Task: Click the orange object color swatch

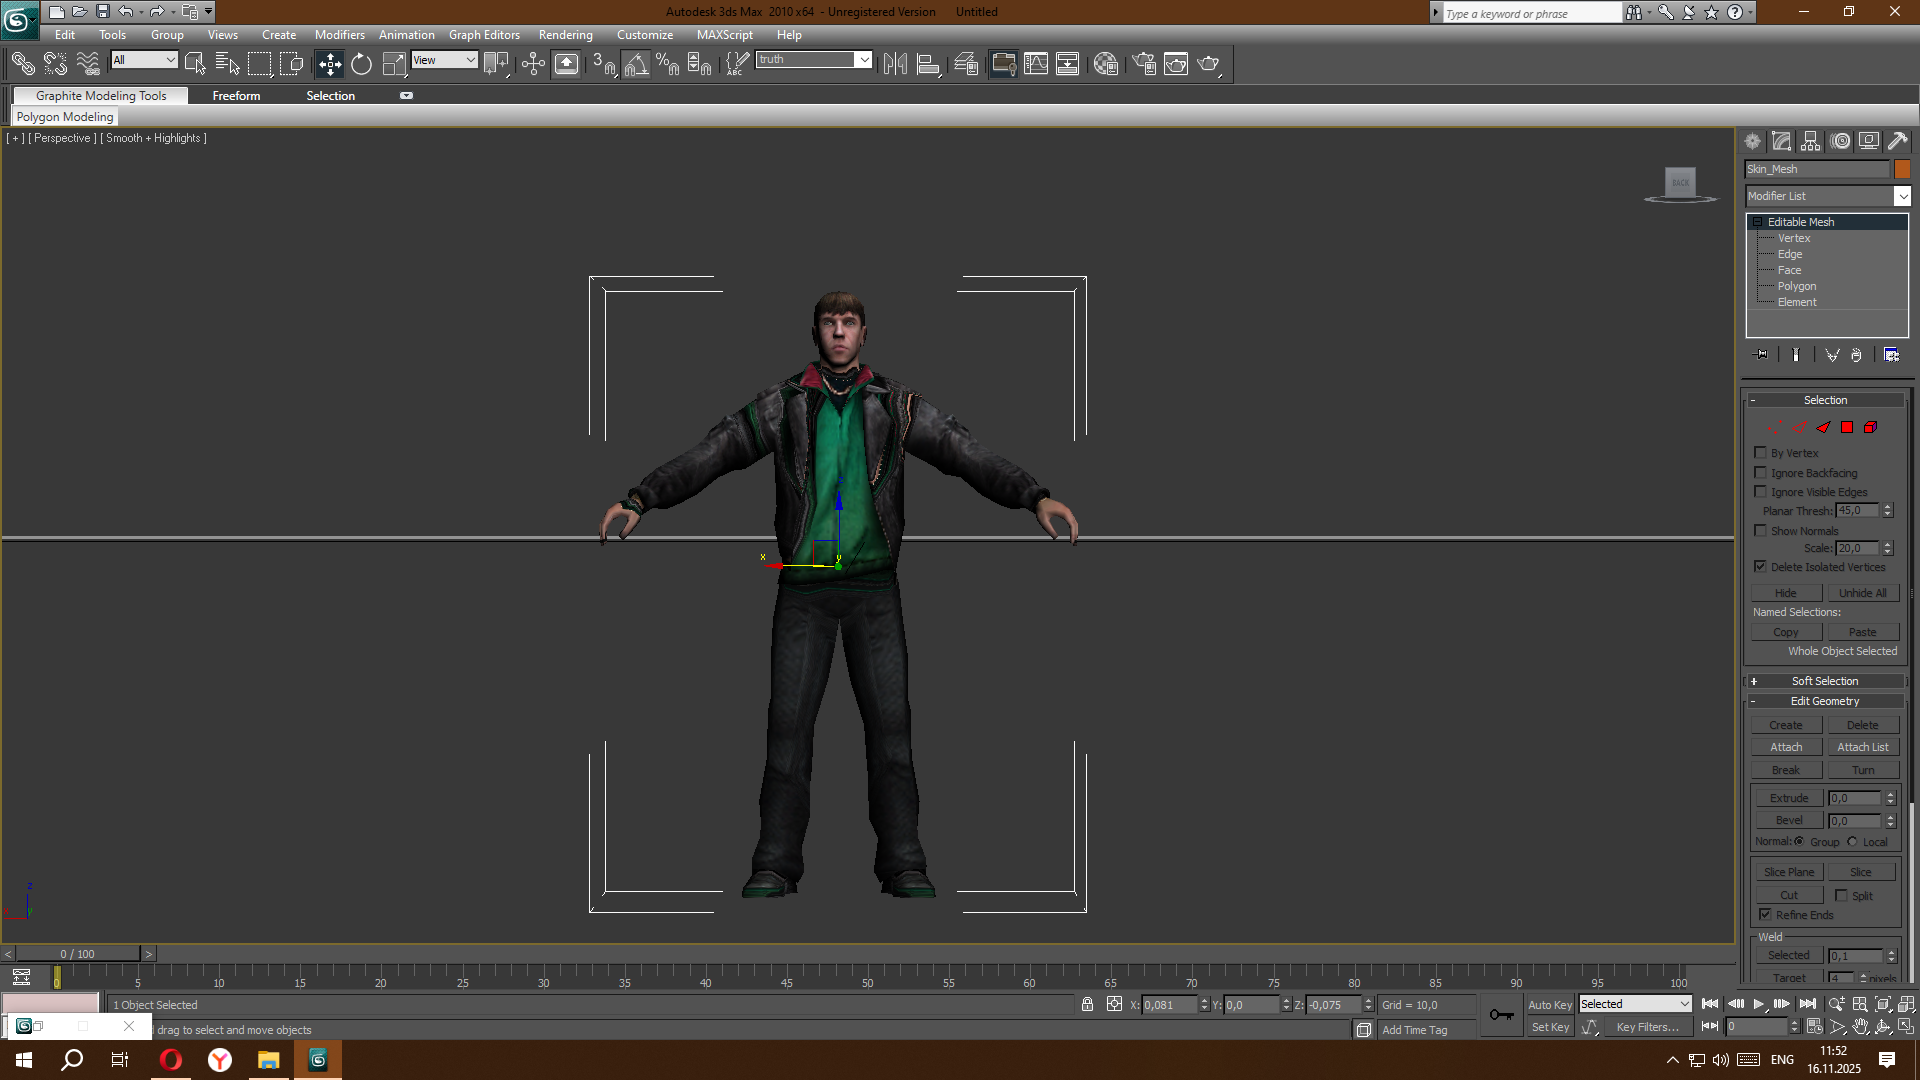Action: [x=1902, y=169]
